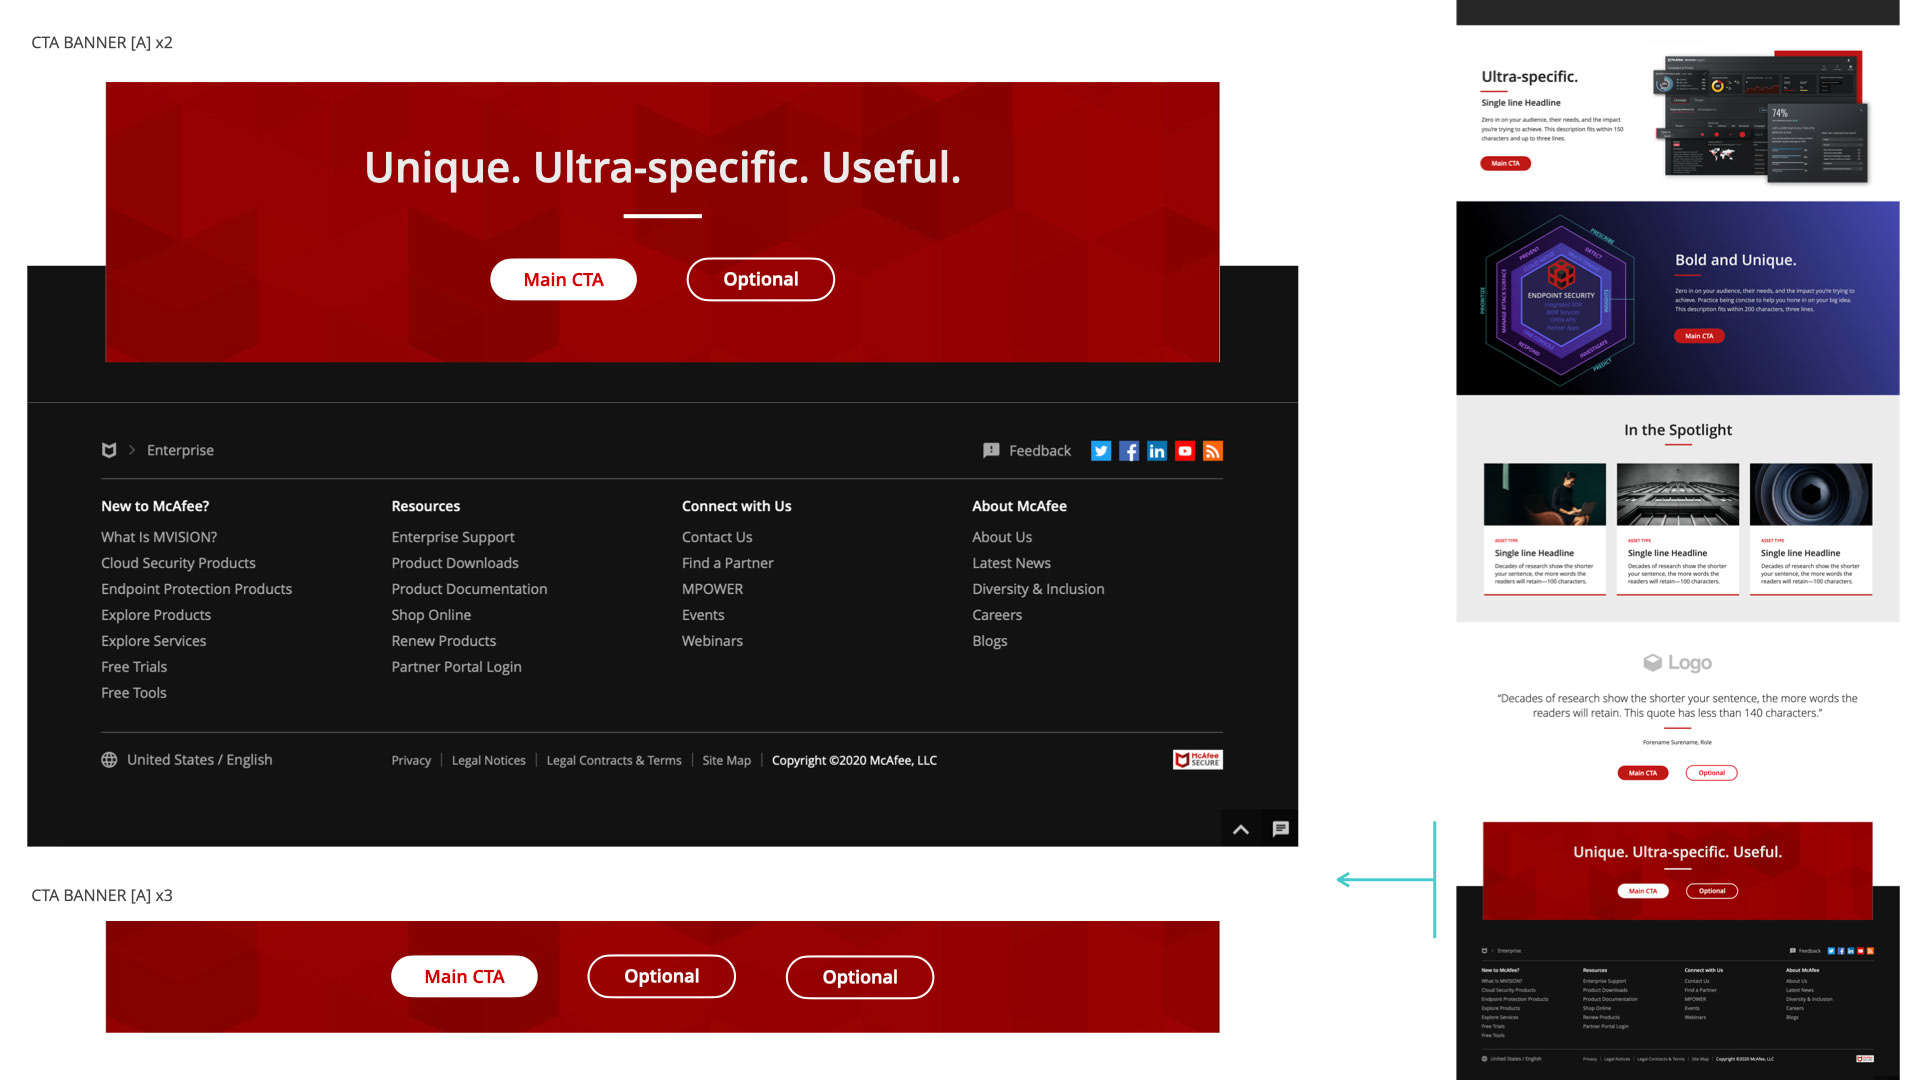
Task: Open the Partner Portal Login link
Action: tap(456, 667)
